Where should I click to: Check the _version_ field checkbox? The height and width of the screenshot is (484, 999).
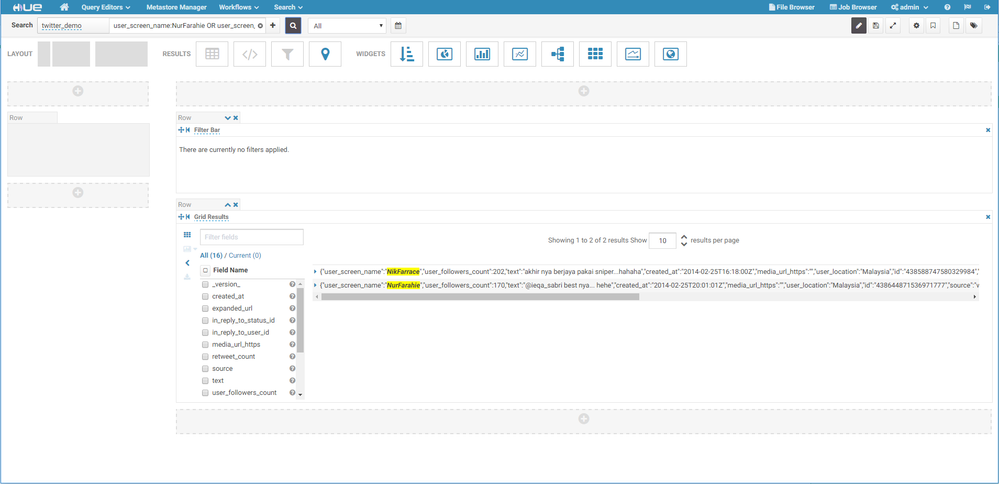(205, 285)
